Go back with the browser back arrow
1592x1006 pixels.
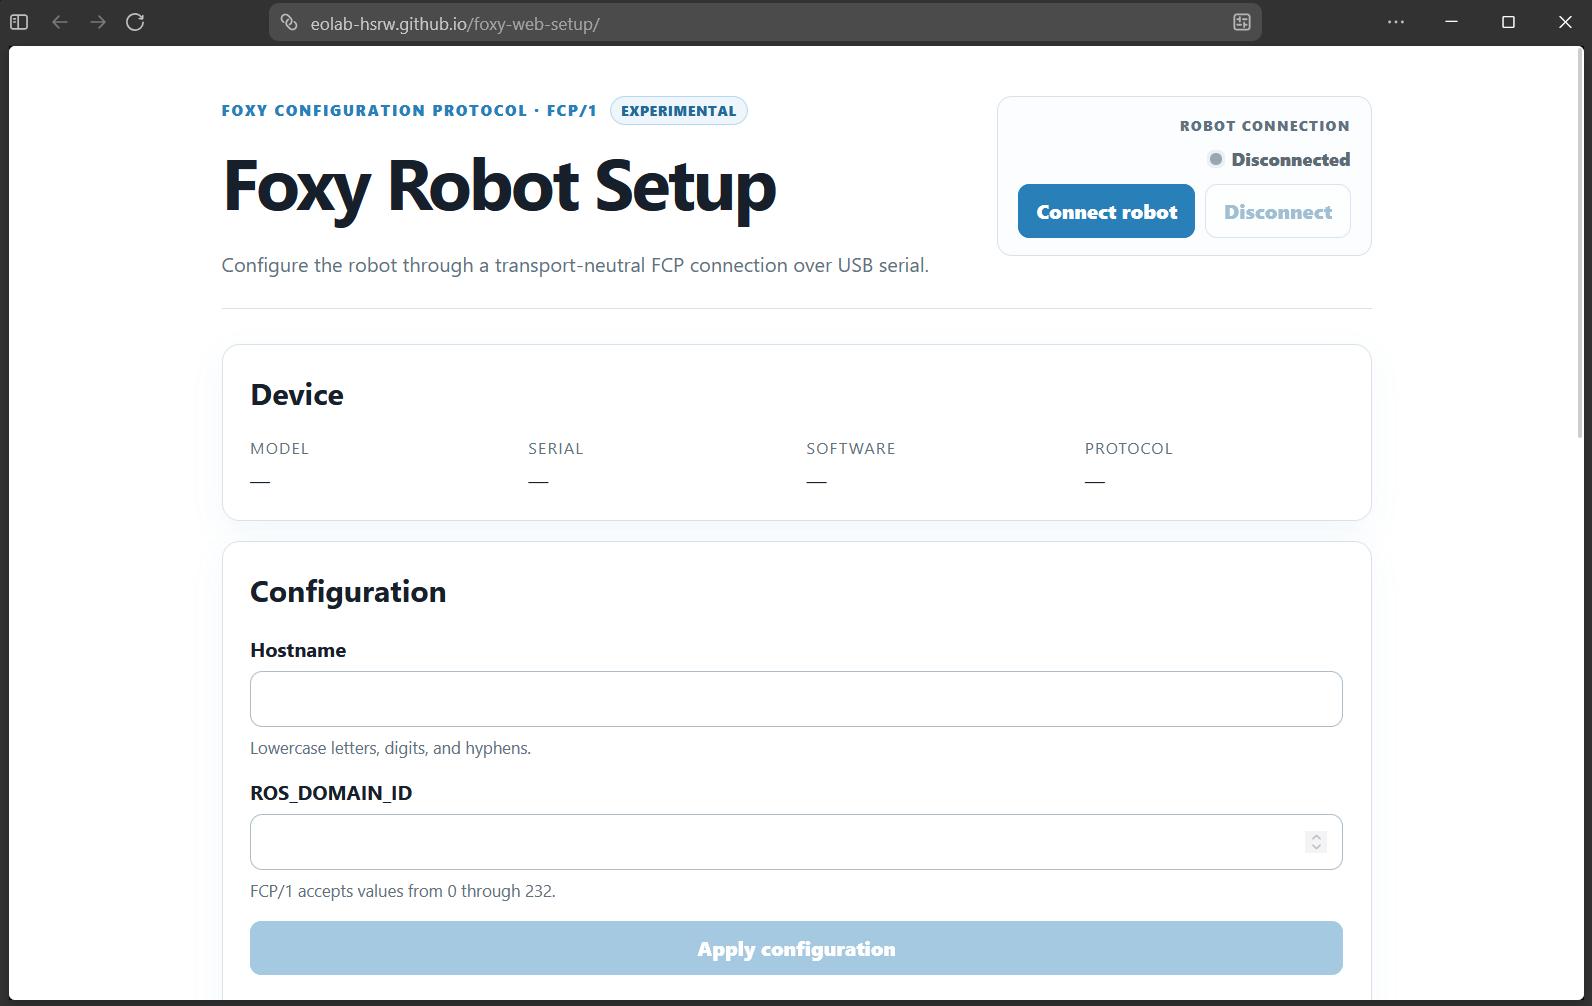(60, 22)
